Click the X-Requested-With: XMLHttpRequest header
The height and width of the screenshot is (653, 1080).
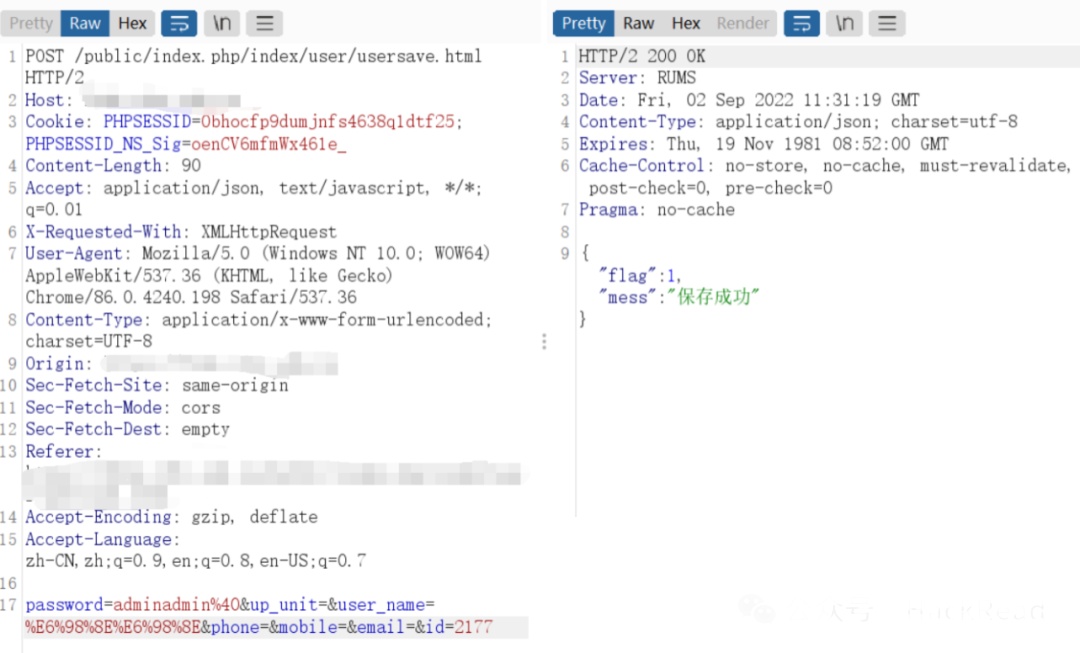click(x=181, y=232)
